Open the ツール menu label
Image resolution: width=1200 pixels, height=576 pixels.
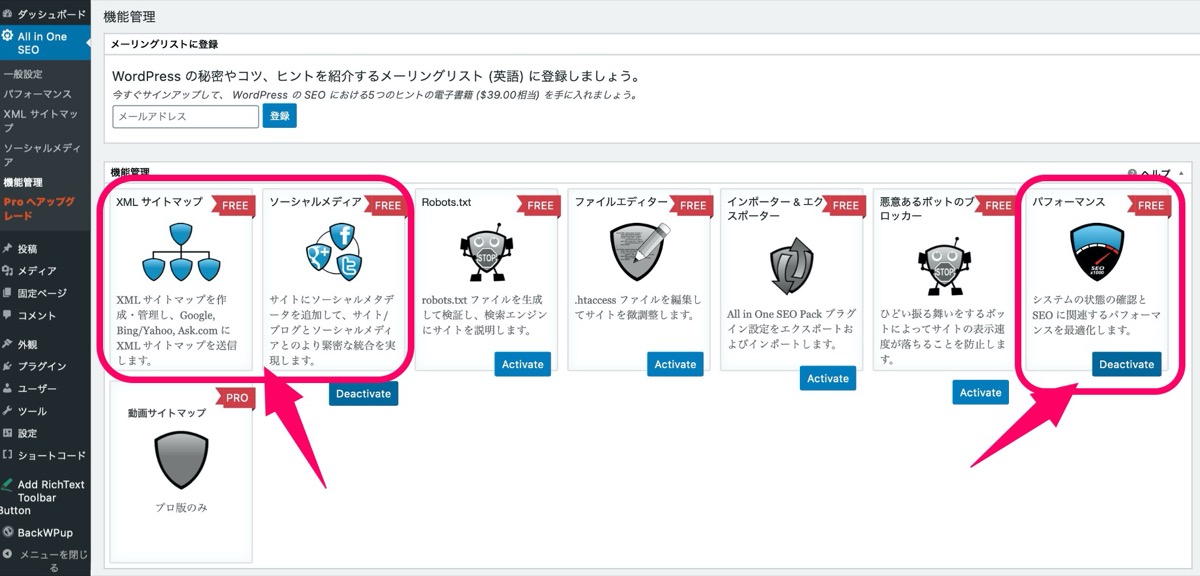(32, 411)
